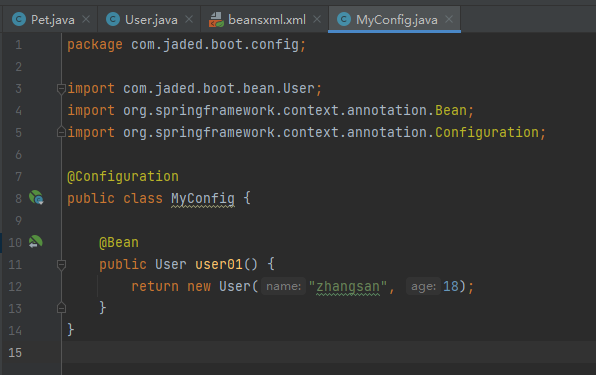
Task: Open the User.java tab
Action: click(x=149, y=19)
